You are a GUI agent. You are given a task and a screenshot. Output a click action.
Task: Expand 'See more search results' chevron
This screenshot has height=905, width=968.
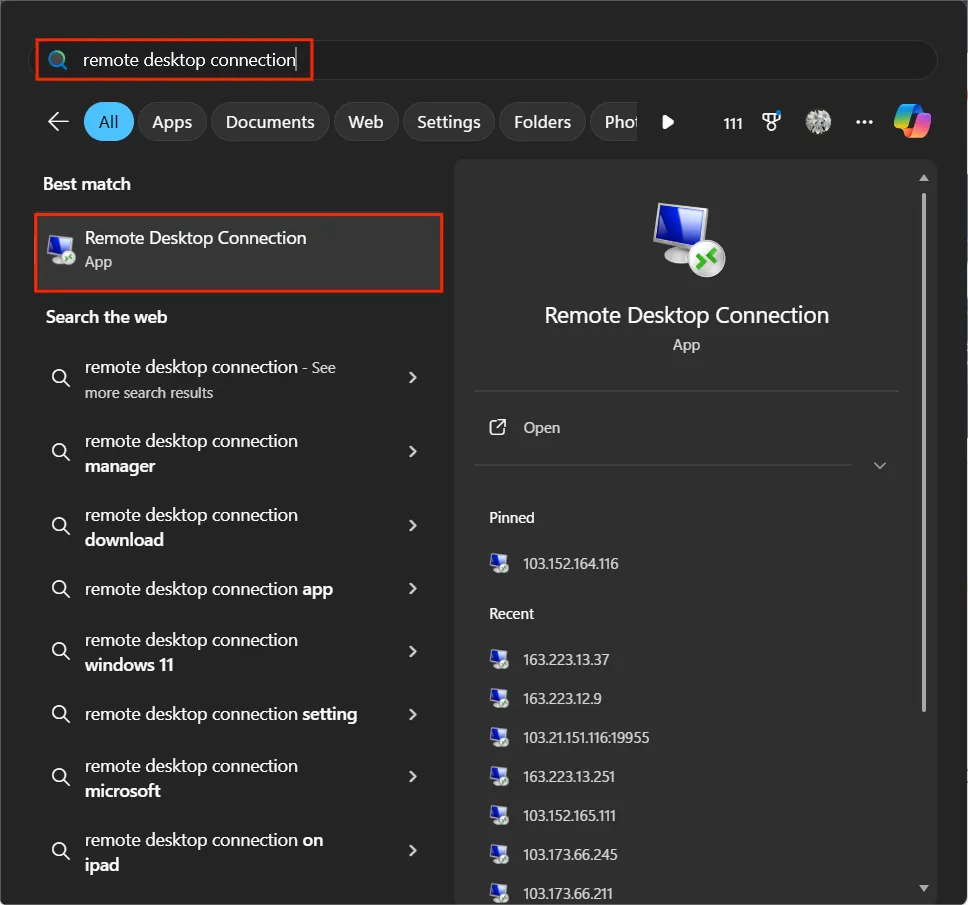pos(413,377)
